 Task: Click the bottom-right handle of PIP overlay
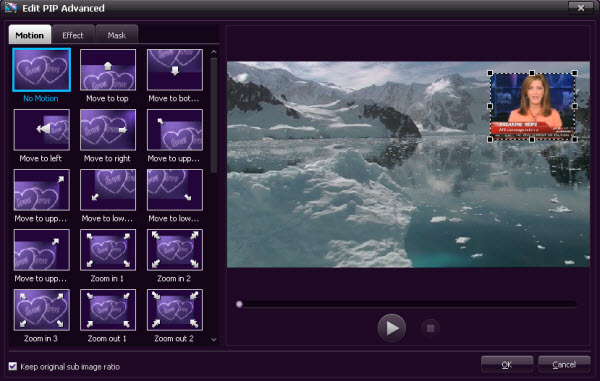(x=575, y=140)
